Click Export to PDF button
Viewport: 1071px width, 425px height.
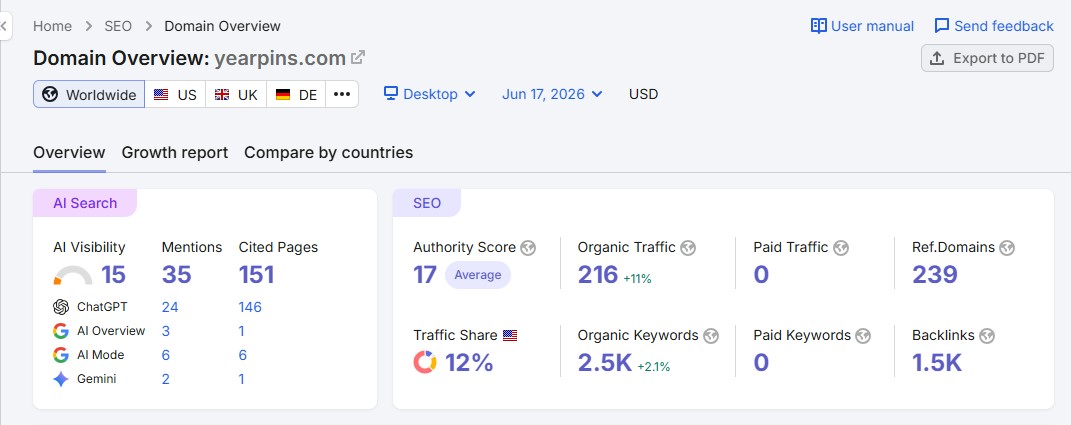[x=988, y=58]
